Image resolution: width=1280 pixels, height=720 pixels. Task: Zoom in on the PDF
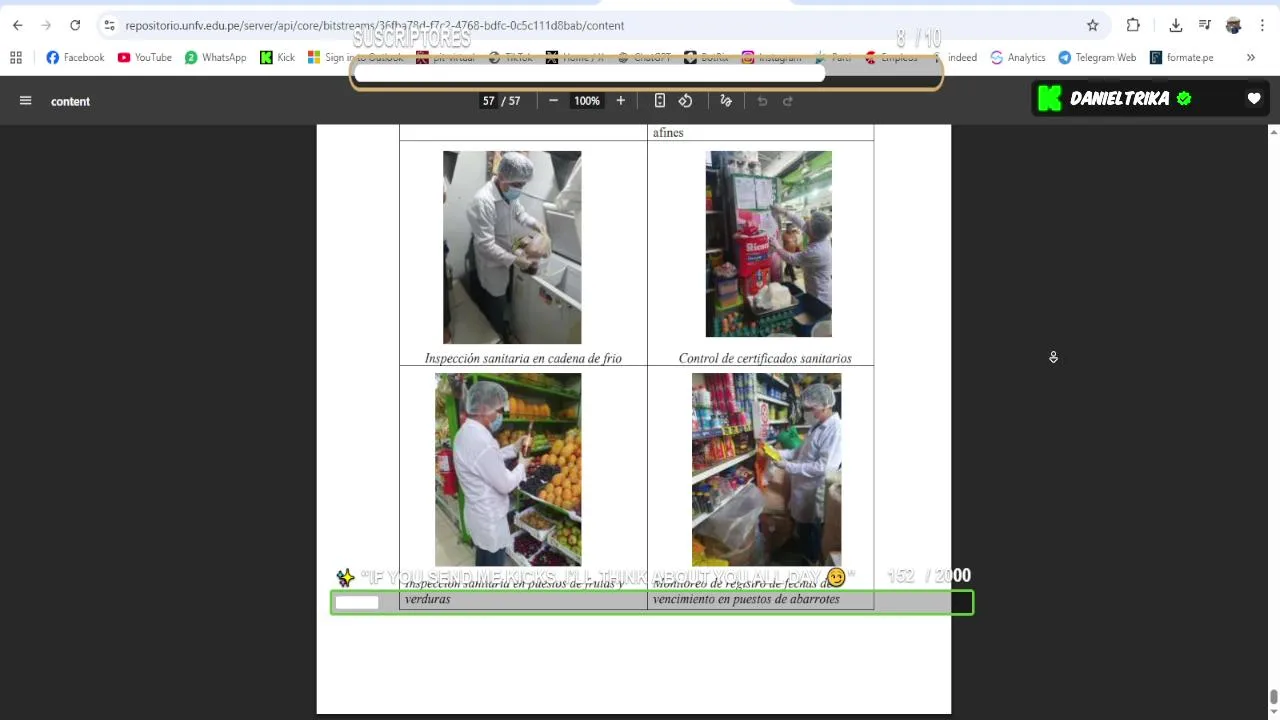(x=620, y=100)
